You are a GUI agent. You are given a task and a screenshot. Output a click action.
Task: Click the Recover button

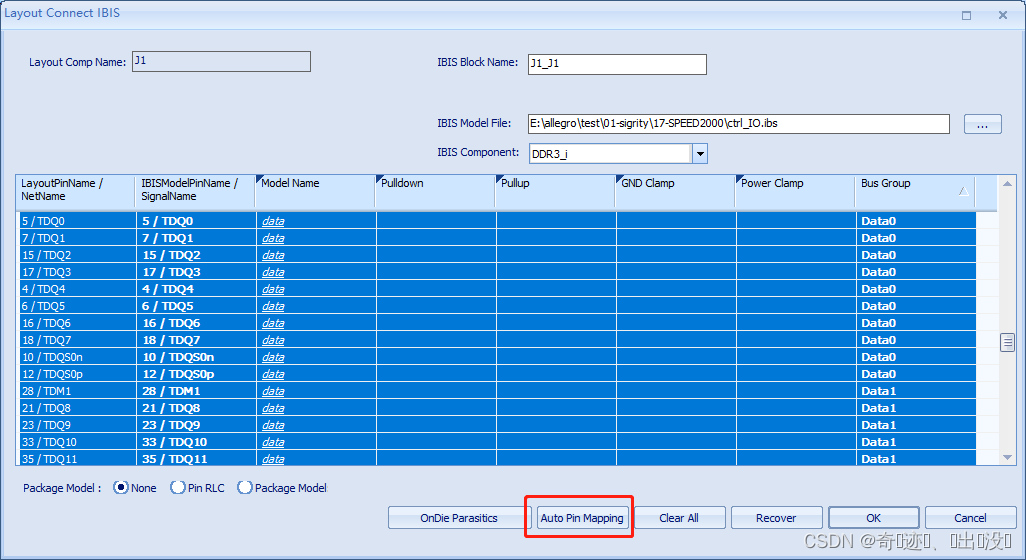pos(776,517)
